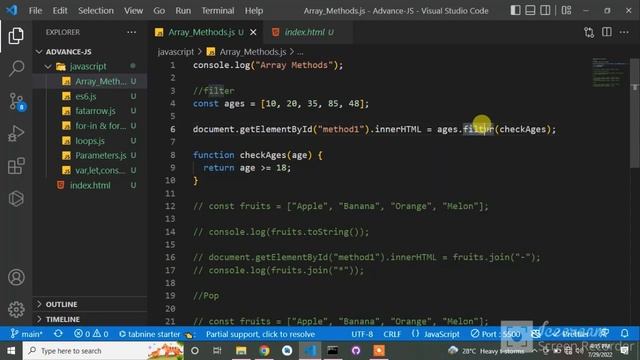Collapse the javascript folder
The image size is (640, 360).
(90, 67)
